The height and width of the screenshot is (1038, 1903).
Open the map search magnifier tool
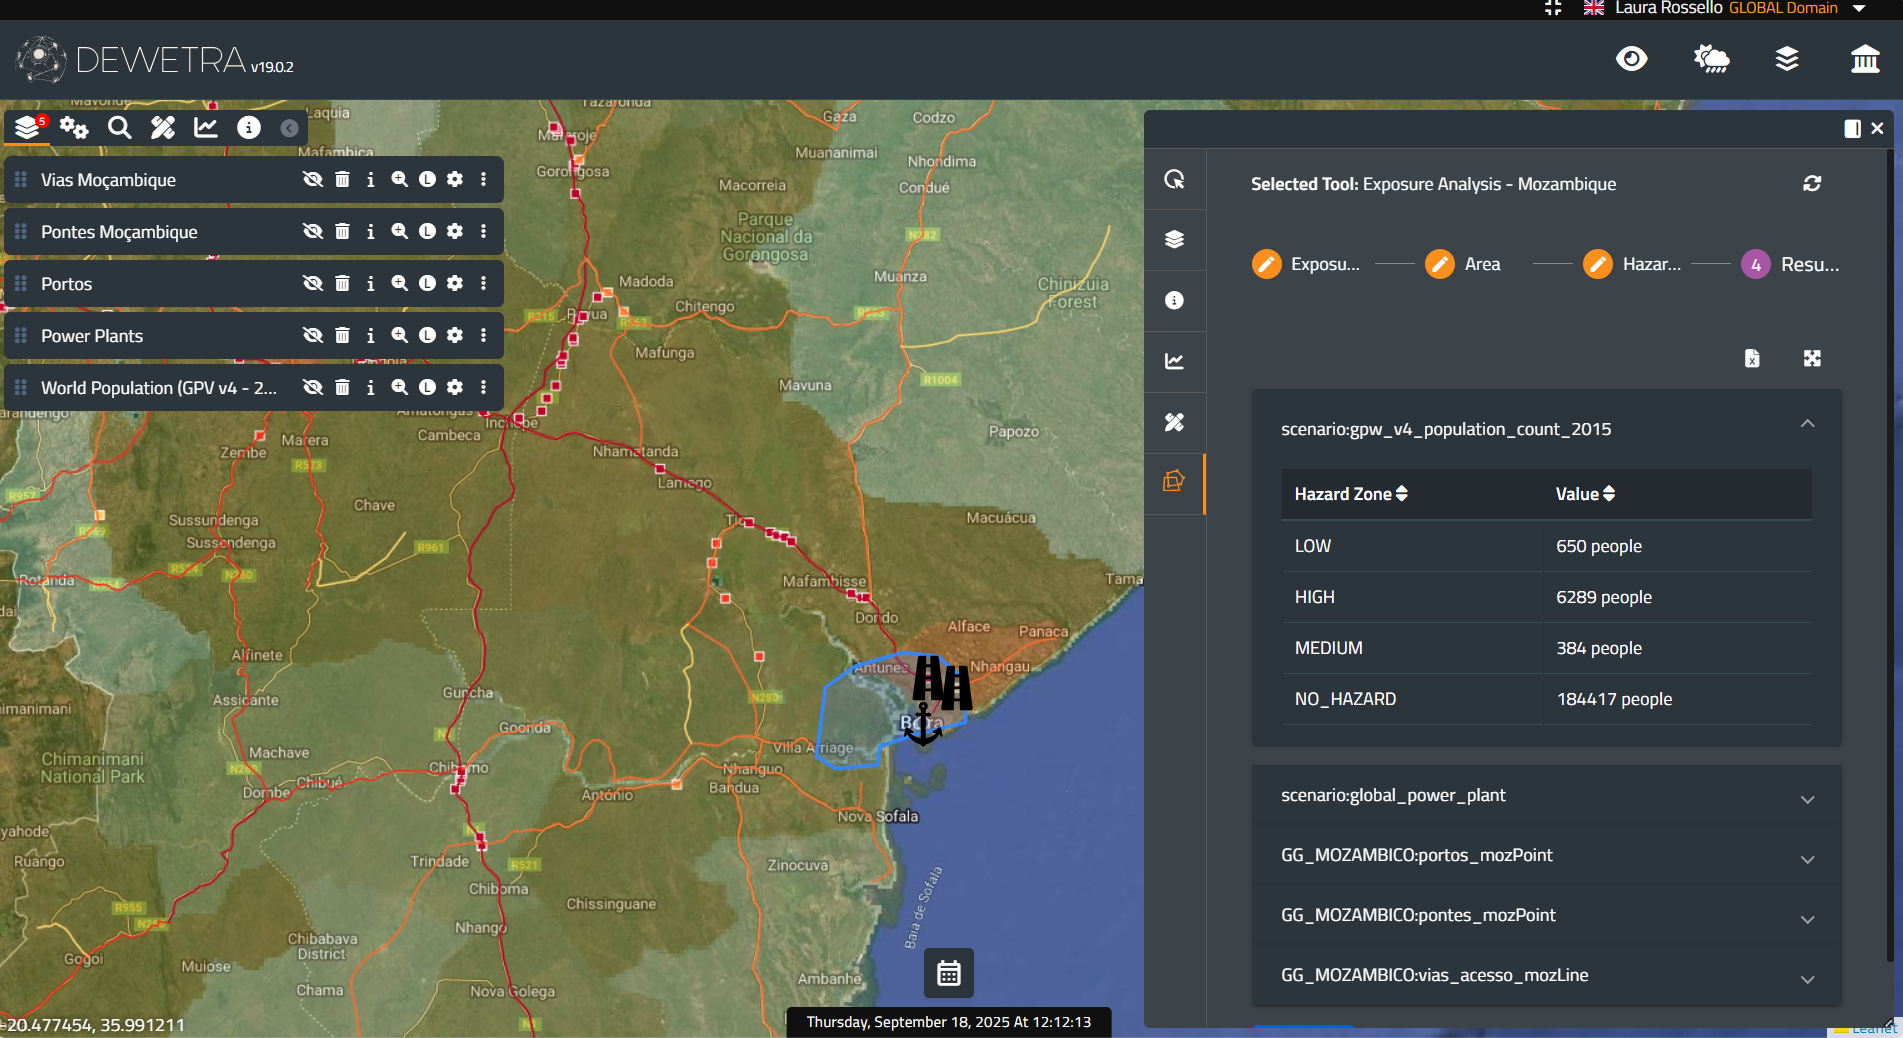point(119,128)
